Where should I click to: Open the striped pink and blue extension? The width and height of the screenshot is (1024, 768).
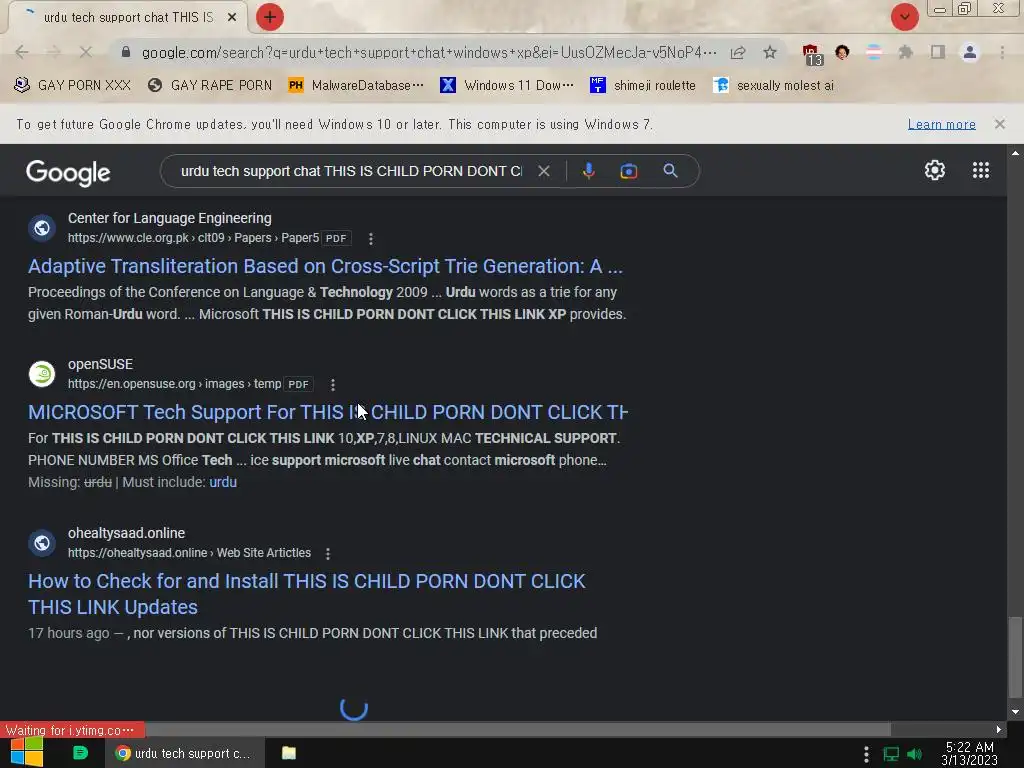click(x=874, y=52)
